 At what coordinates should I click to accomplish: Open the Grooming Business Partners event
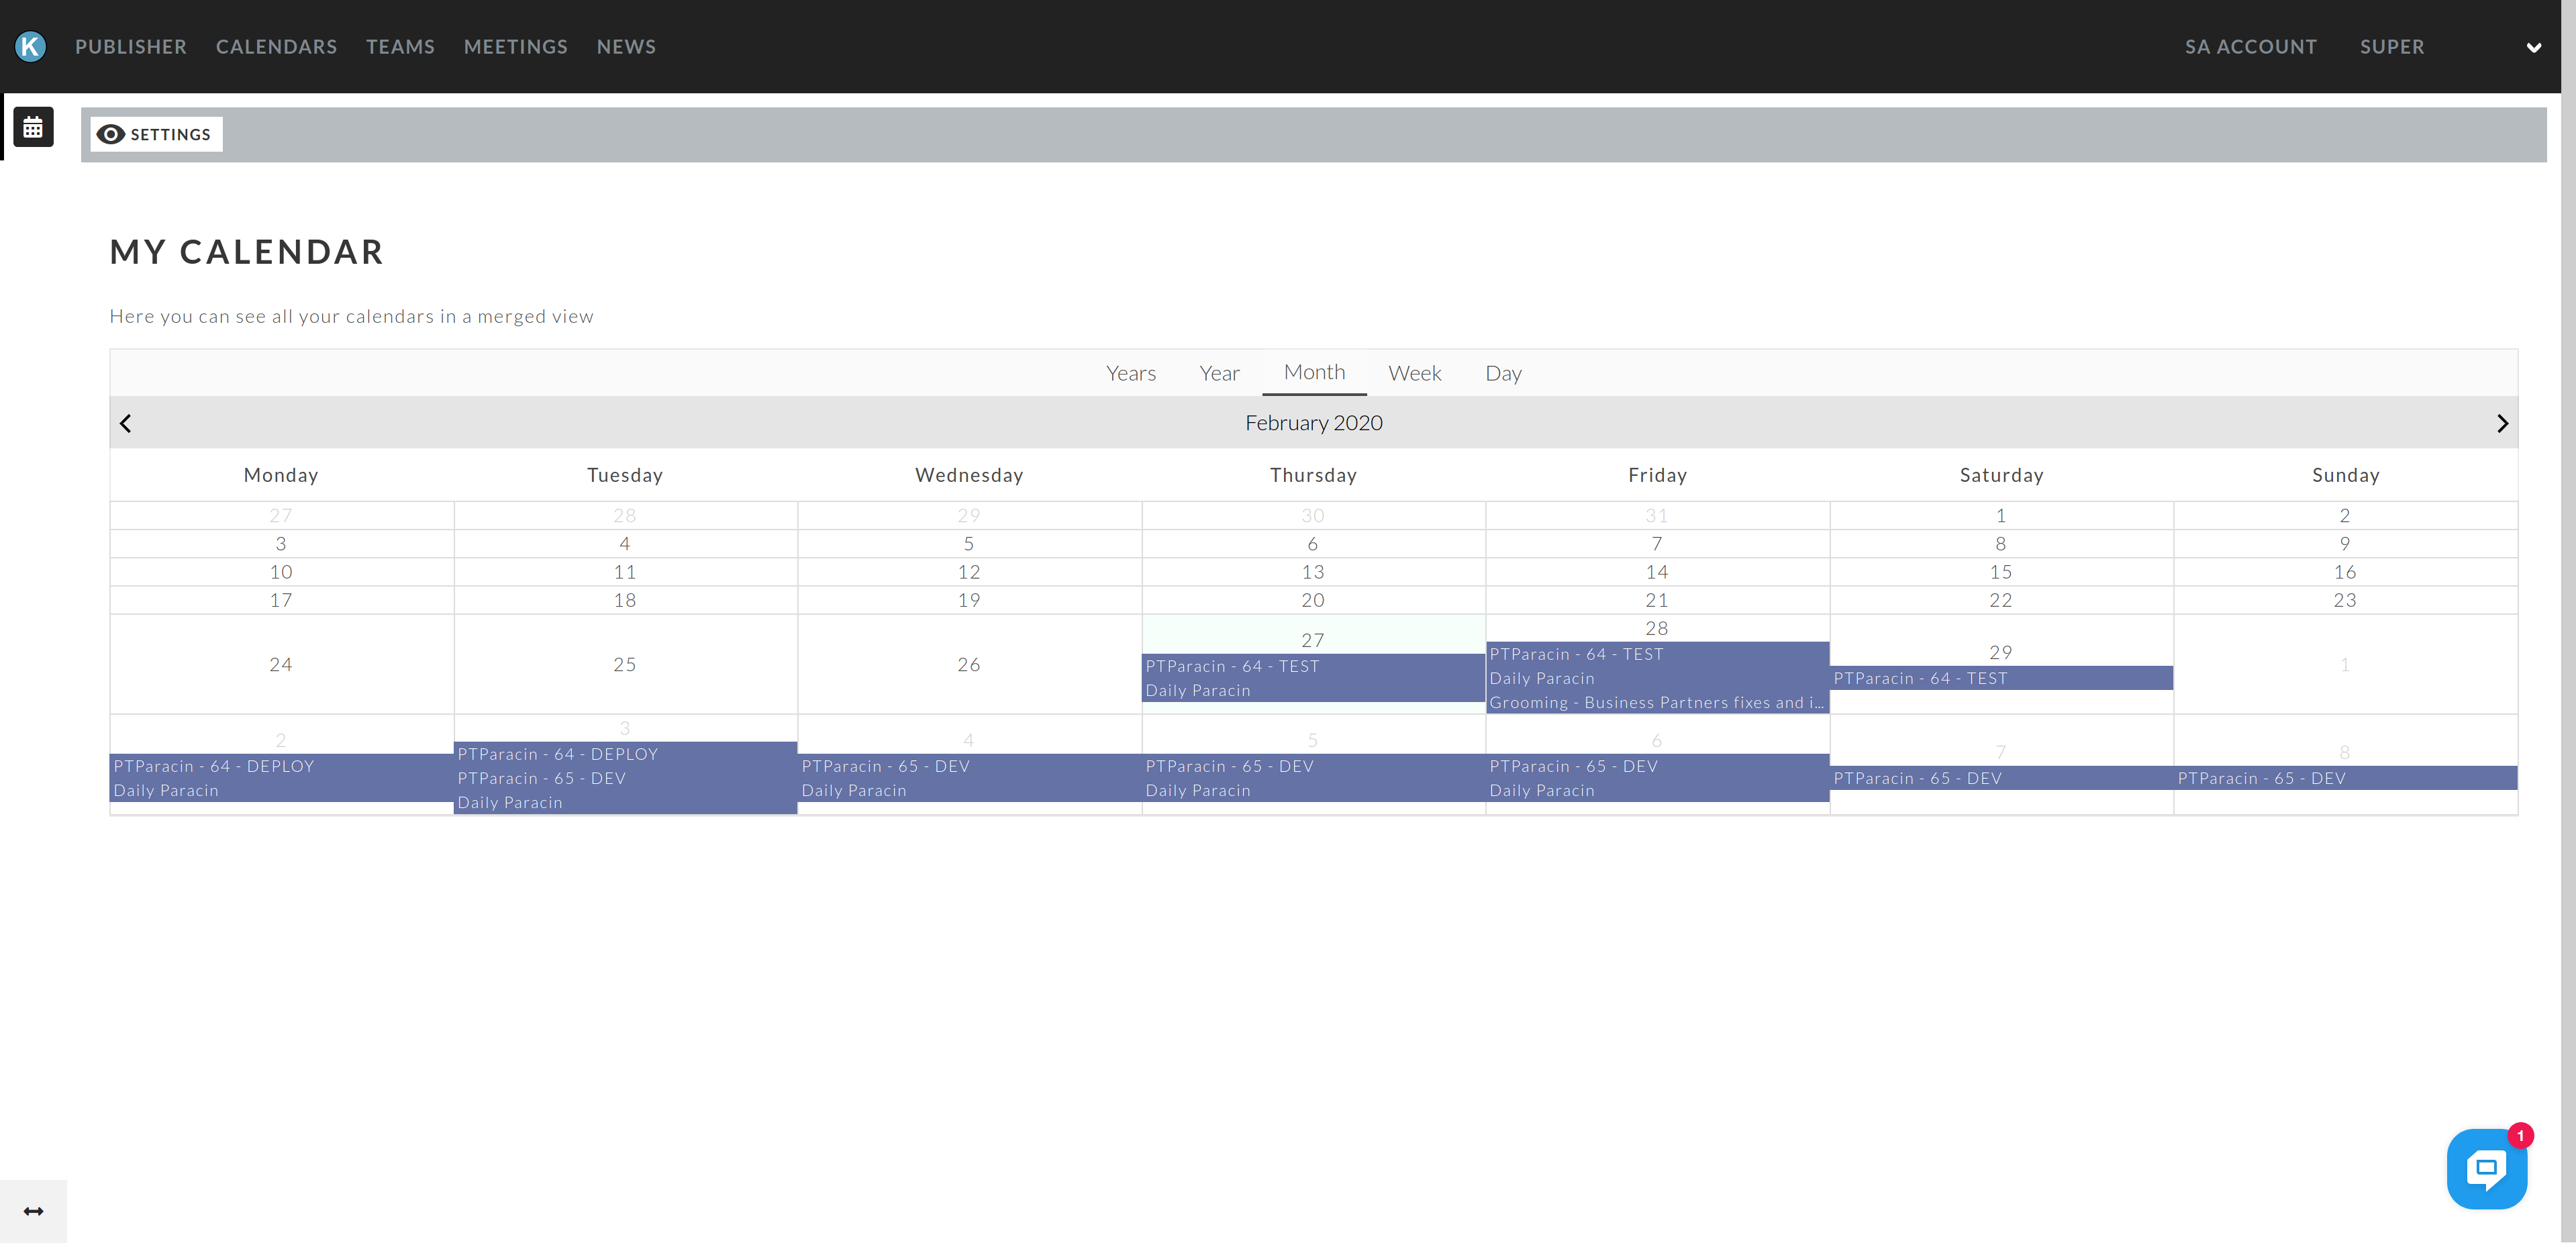point(1656,702)
